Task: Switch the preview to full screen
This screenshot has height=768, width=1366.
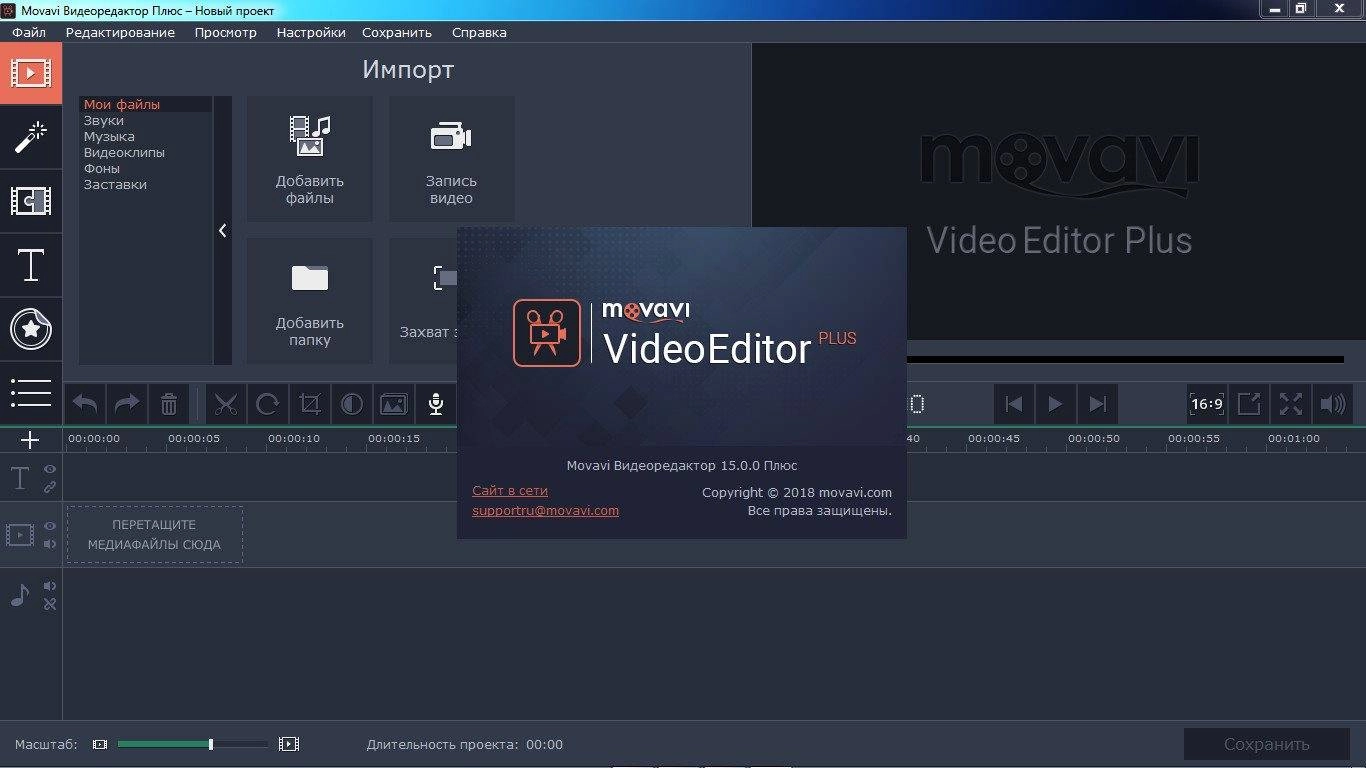Action: pyautogui.click(x=1291, y=404)
